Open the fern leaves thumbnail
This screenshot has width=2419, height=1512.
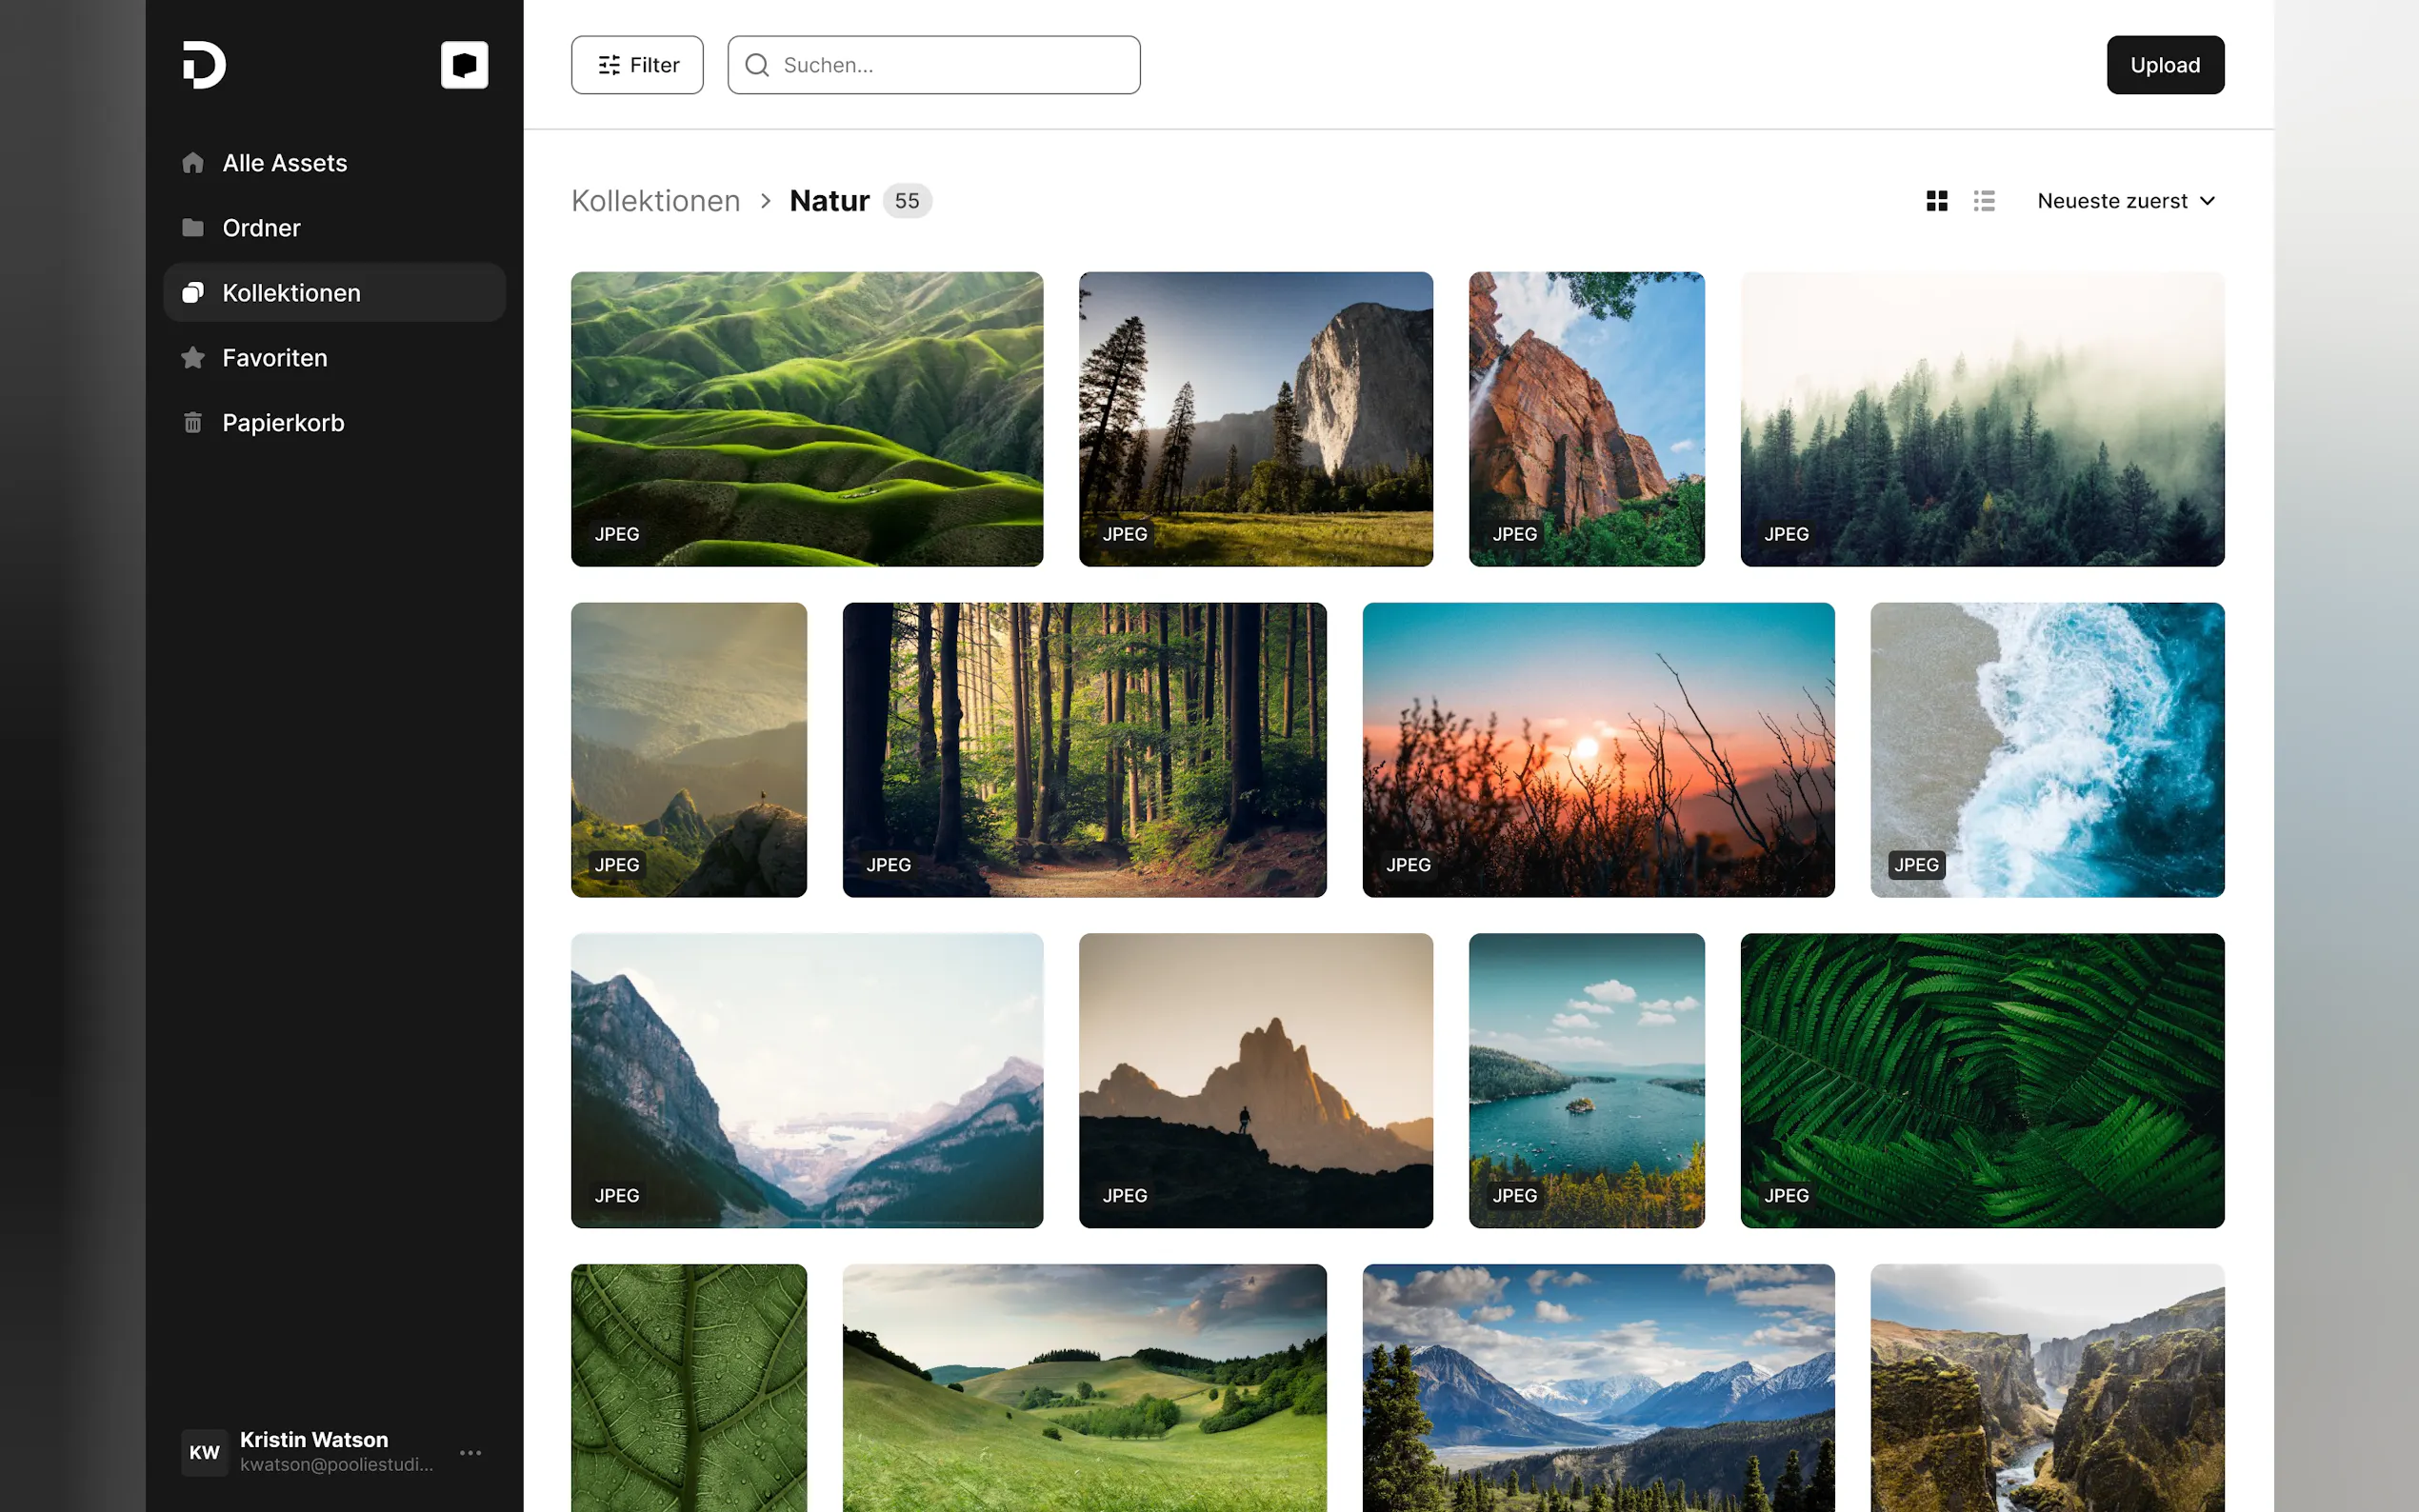(x=1981, y=1080)
